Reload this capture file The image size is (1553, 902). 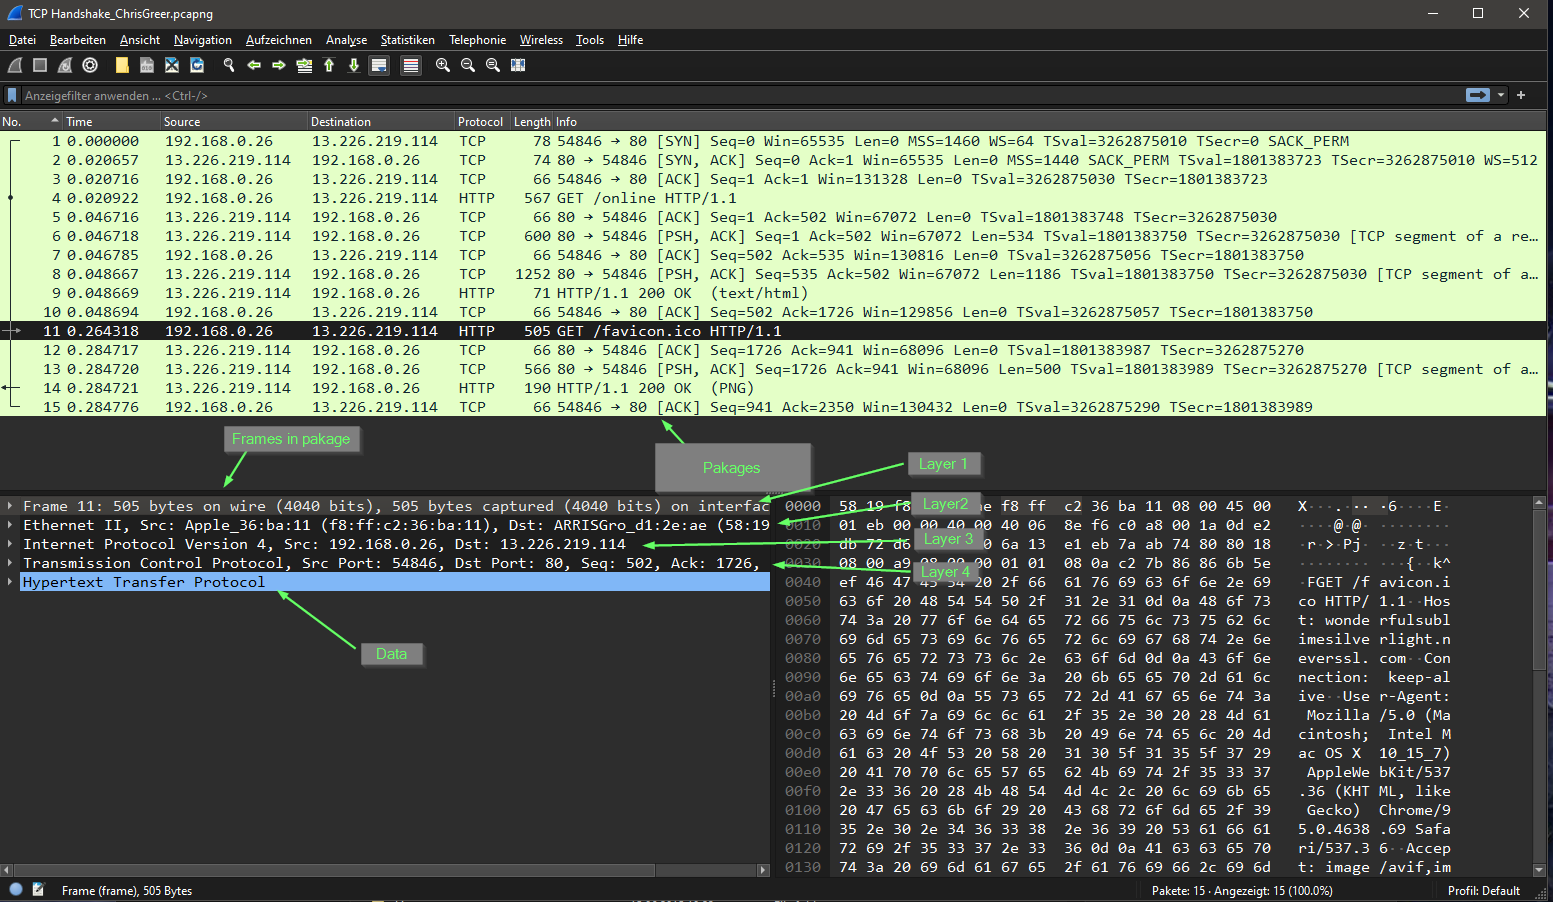pos(197,65)
